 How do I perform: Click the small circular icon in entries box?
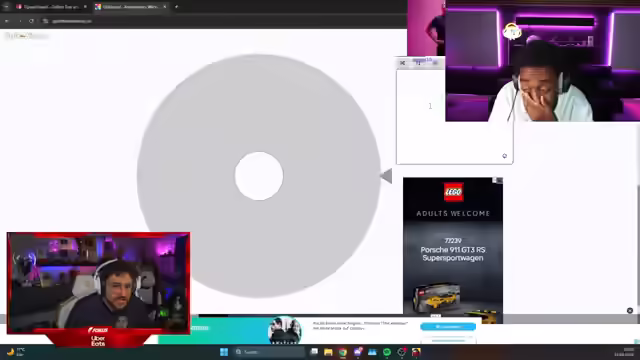coord(504,156)
